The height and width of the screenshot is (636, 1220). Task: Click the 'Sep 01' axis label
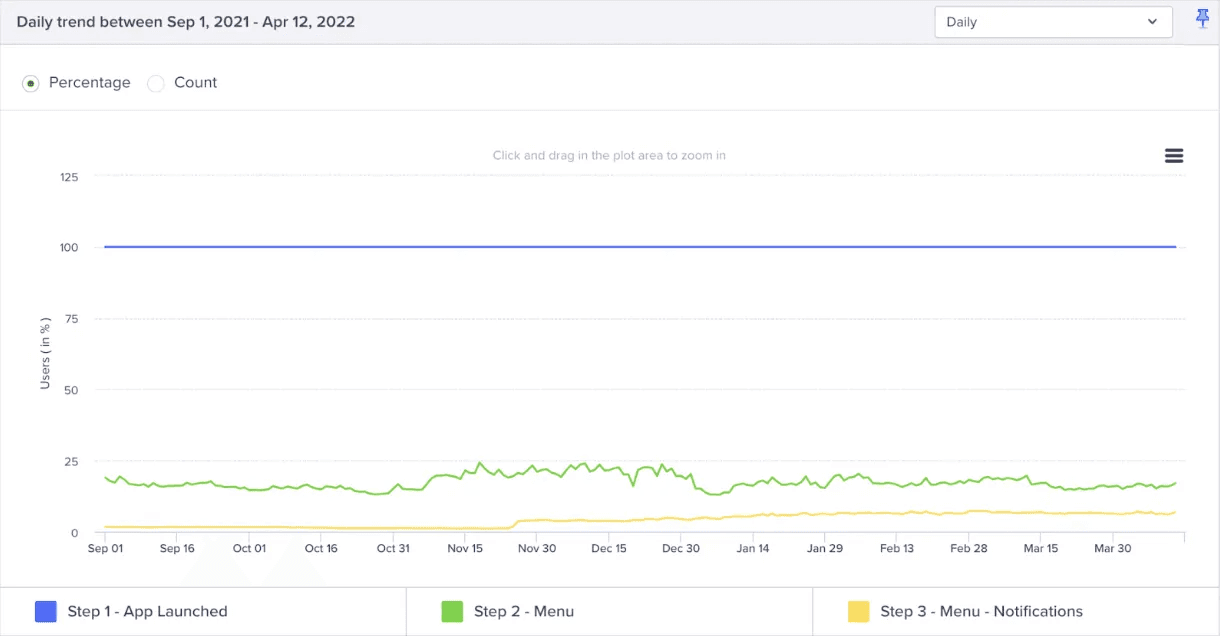tap(105, 548)
